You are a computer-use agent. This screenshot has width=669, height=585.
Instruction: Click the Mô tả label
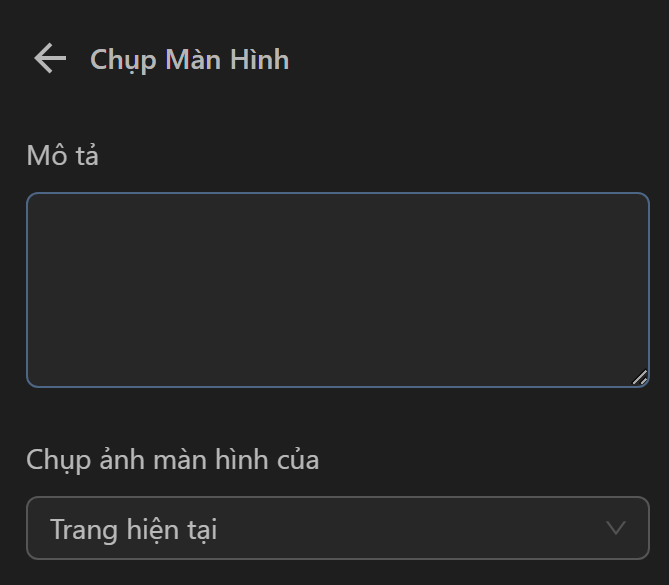click(x=62, y=156)
